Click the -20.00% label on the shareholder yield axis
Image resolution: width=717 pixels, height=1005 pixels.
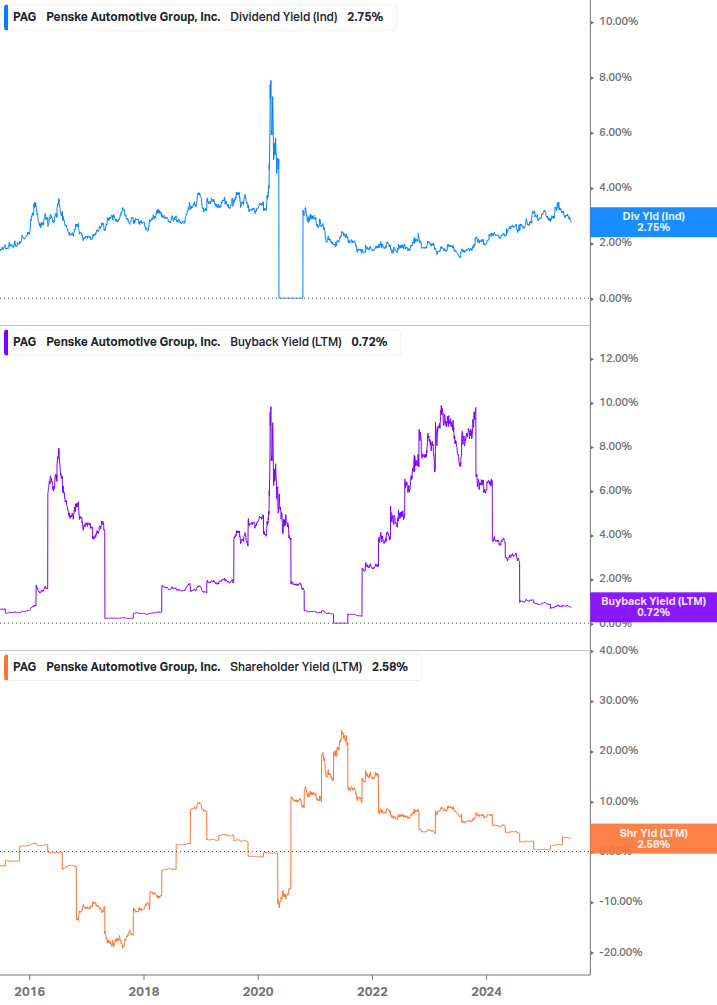pos(620,952)
